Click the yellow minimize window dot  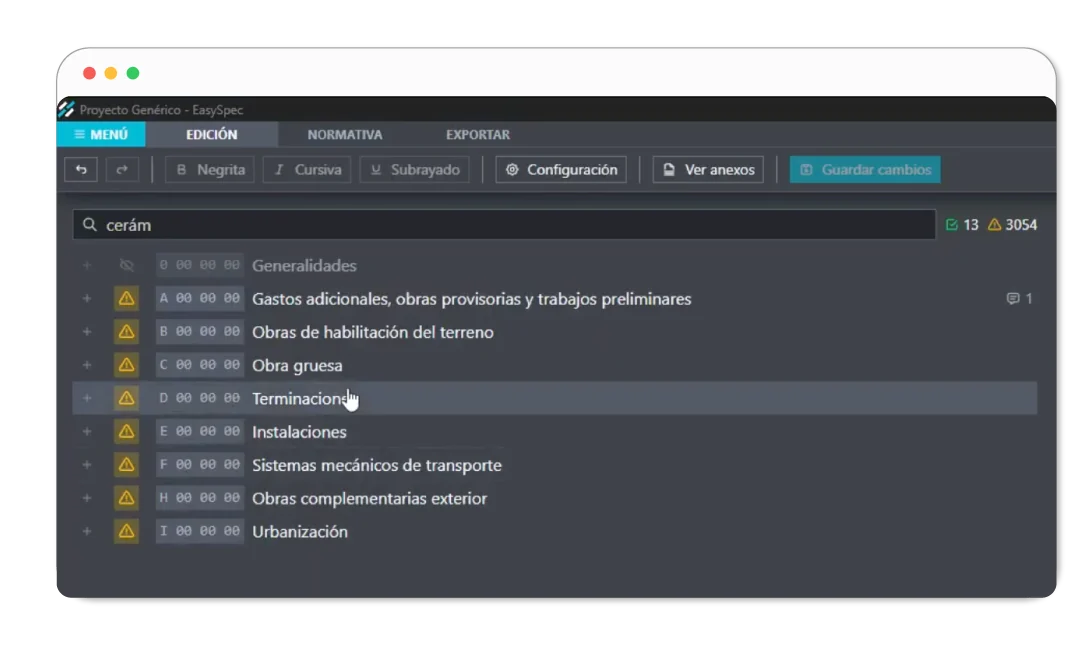pyautogui.click(x=111, y=73)
